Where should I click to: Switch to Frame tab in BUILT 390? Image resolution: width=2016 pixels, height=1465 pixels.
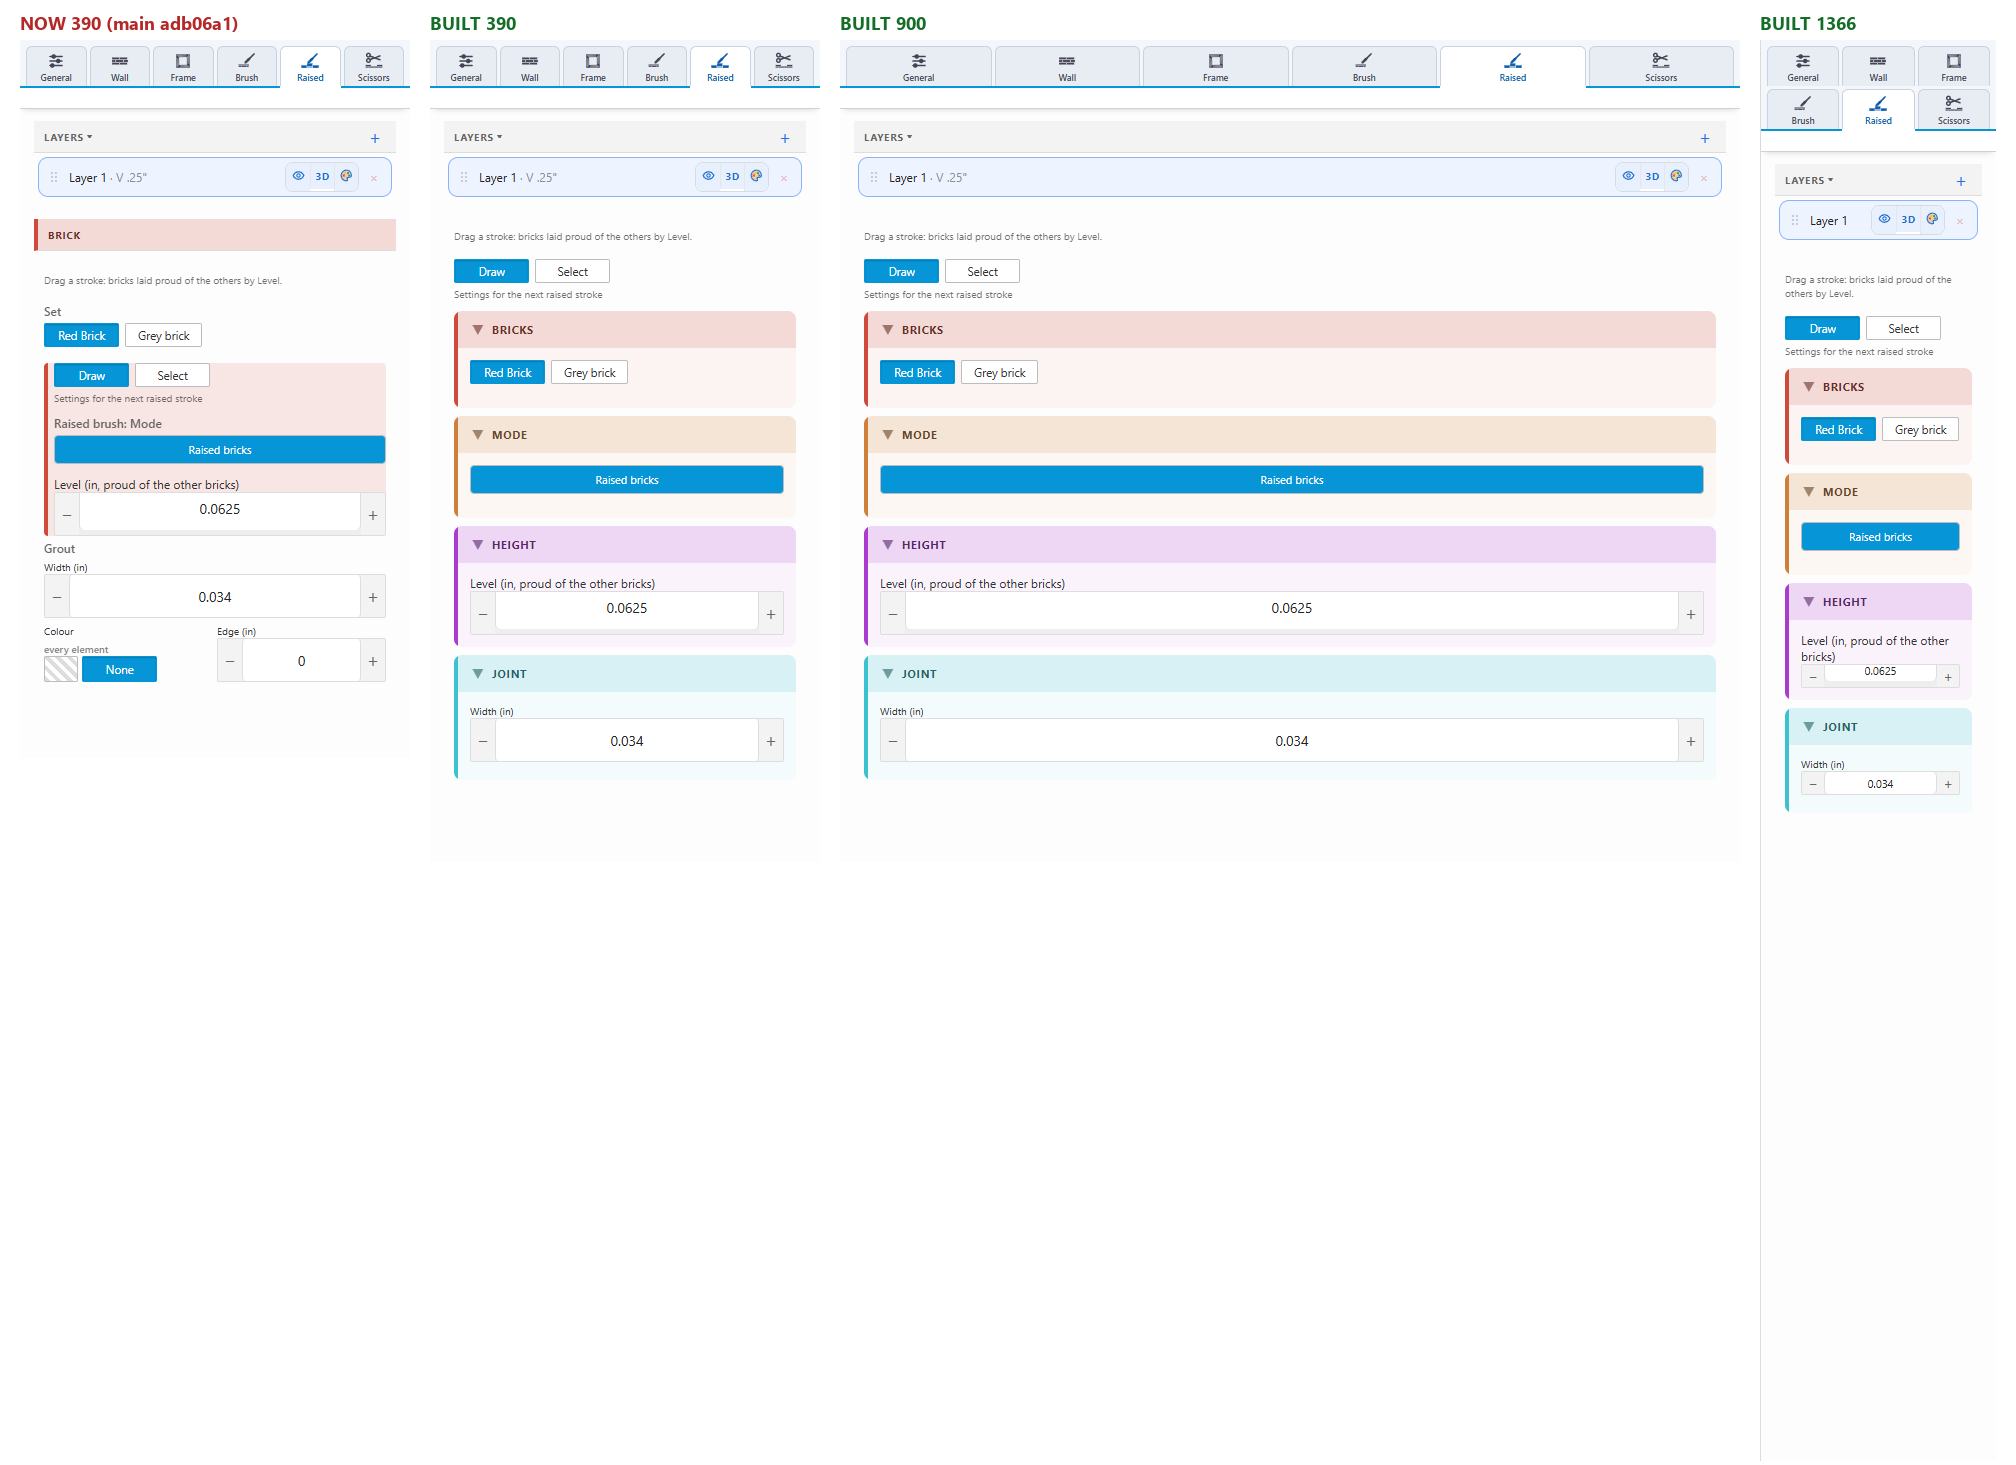[x=593, y=66]
